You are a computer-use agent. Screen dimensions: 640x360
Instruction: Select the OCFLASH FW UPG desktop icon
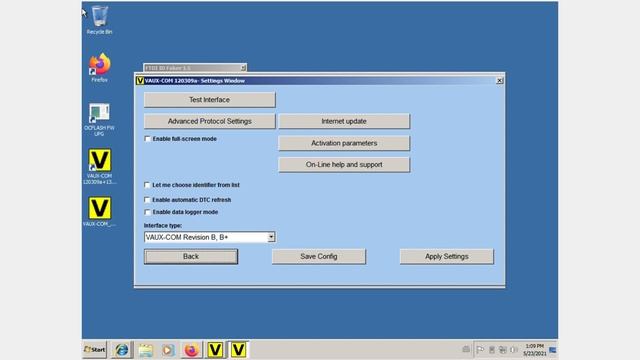coord(99,119)
